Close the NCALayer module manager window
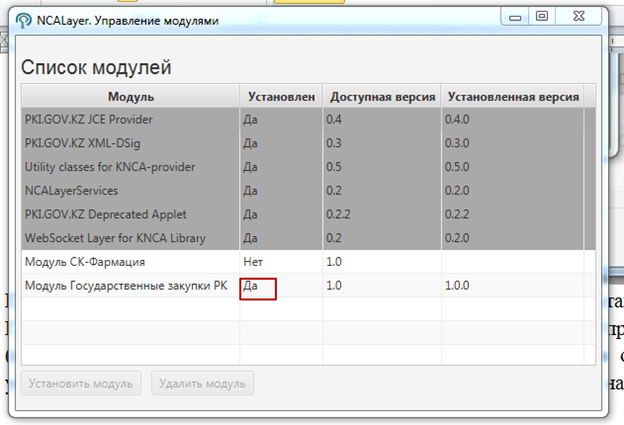Image resolution: width=624 pixels, height=425 pixels. [x=579, y=17]
